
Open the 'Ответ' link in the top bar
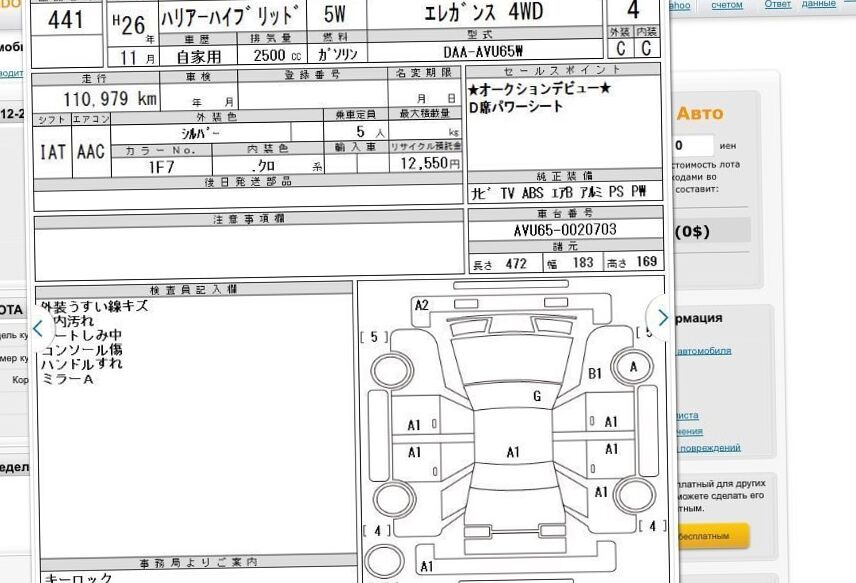pyautogui.click(x=777, y=4)
